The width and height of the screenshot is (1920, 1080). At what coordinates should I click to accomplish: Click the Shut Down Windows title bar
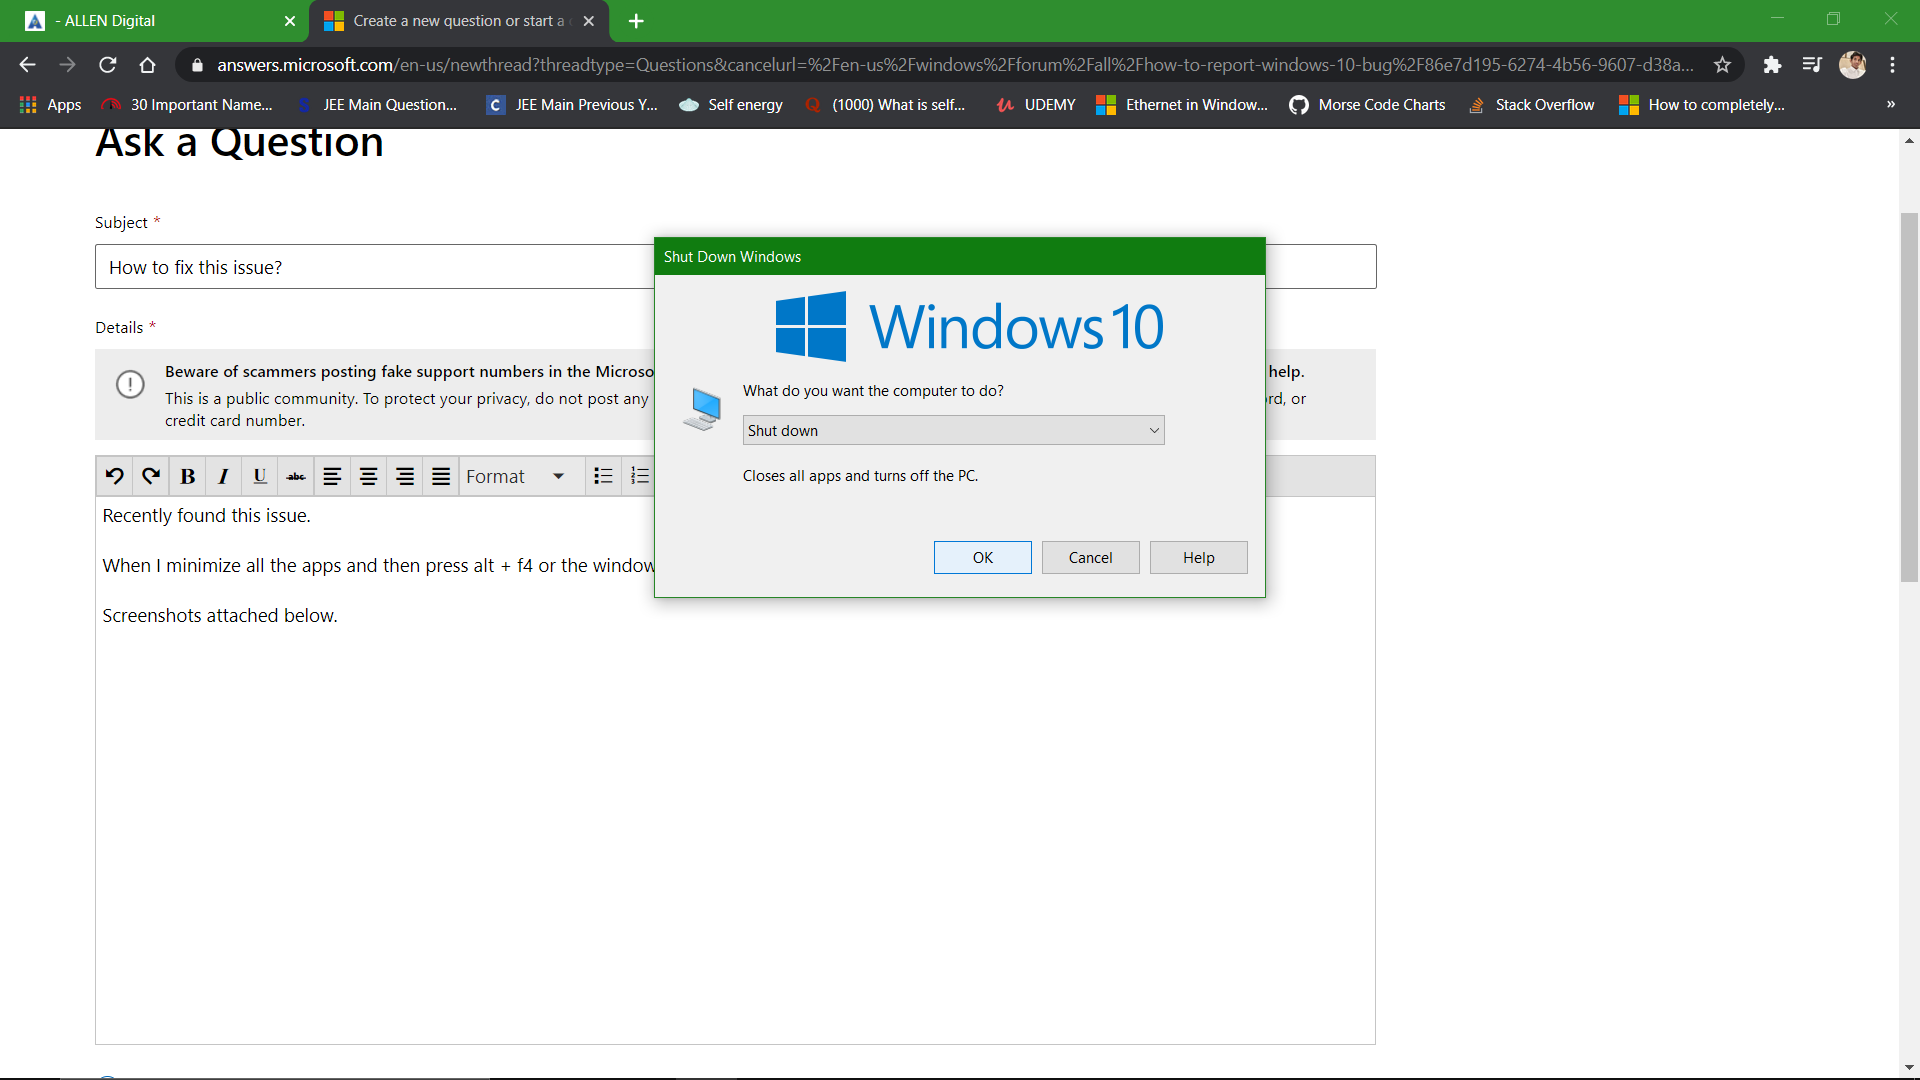[960, 257]
